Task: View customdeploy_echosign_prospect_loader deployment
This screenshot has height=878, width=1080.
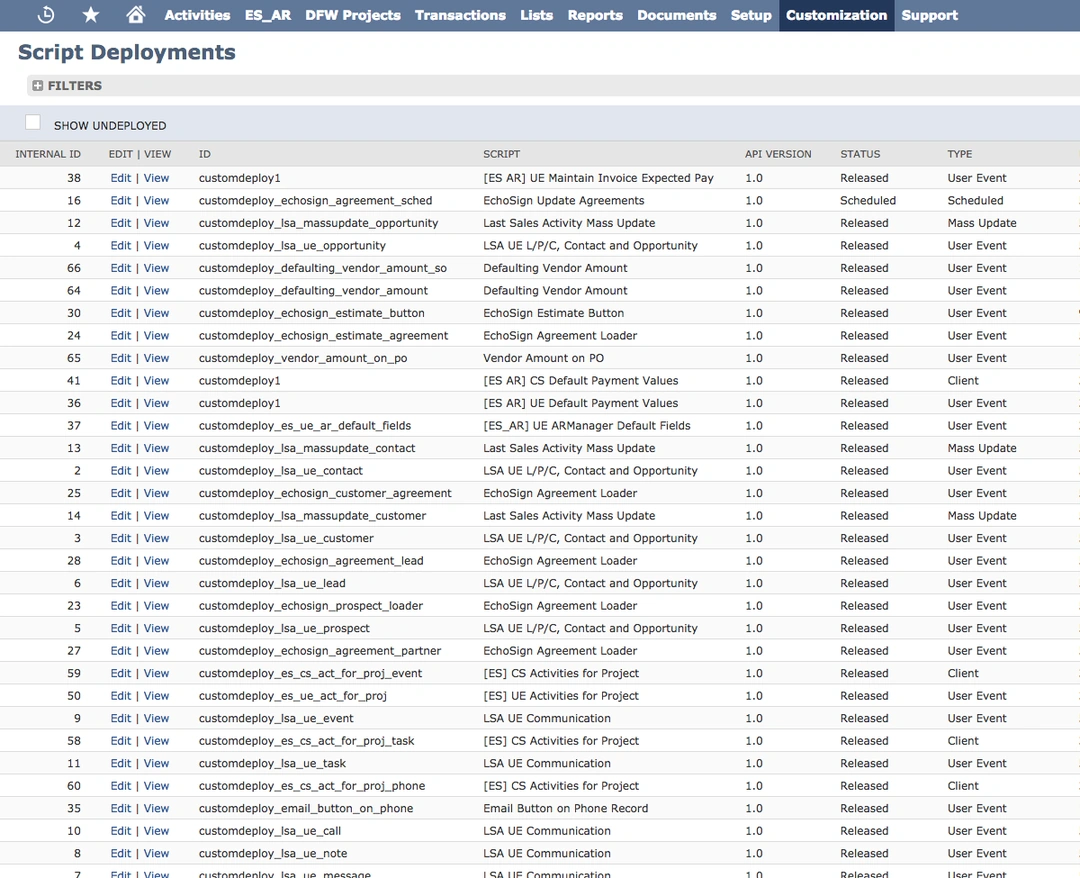Action: coord(156,605)
